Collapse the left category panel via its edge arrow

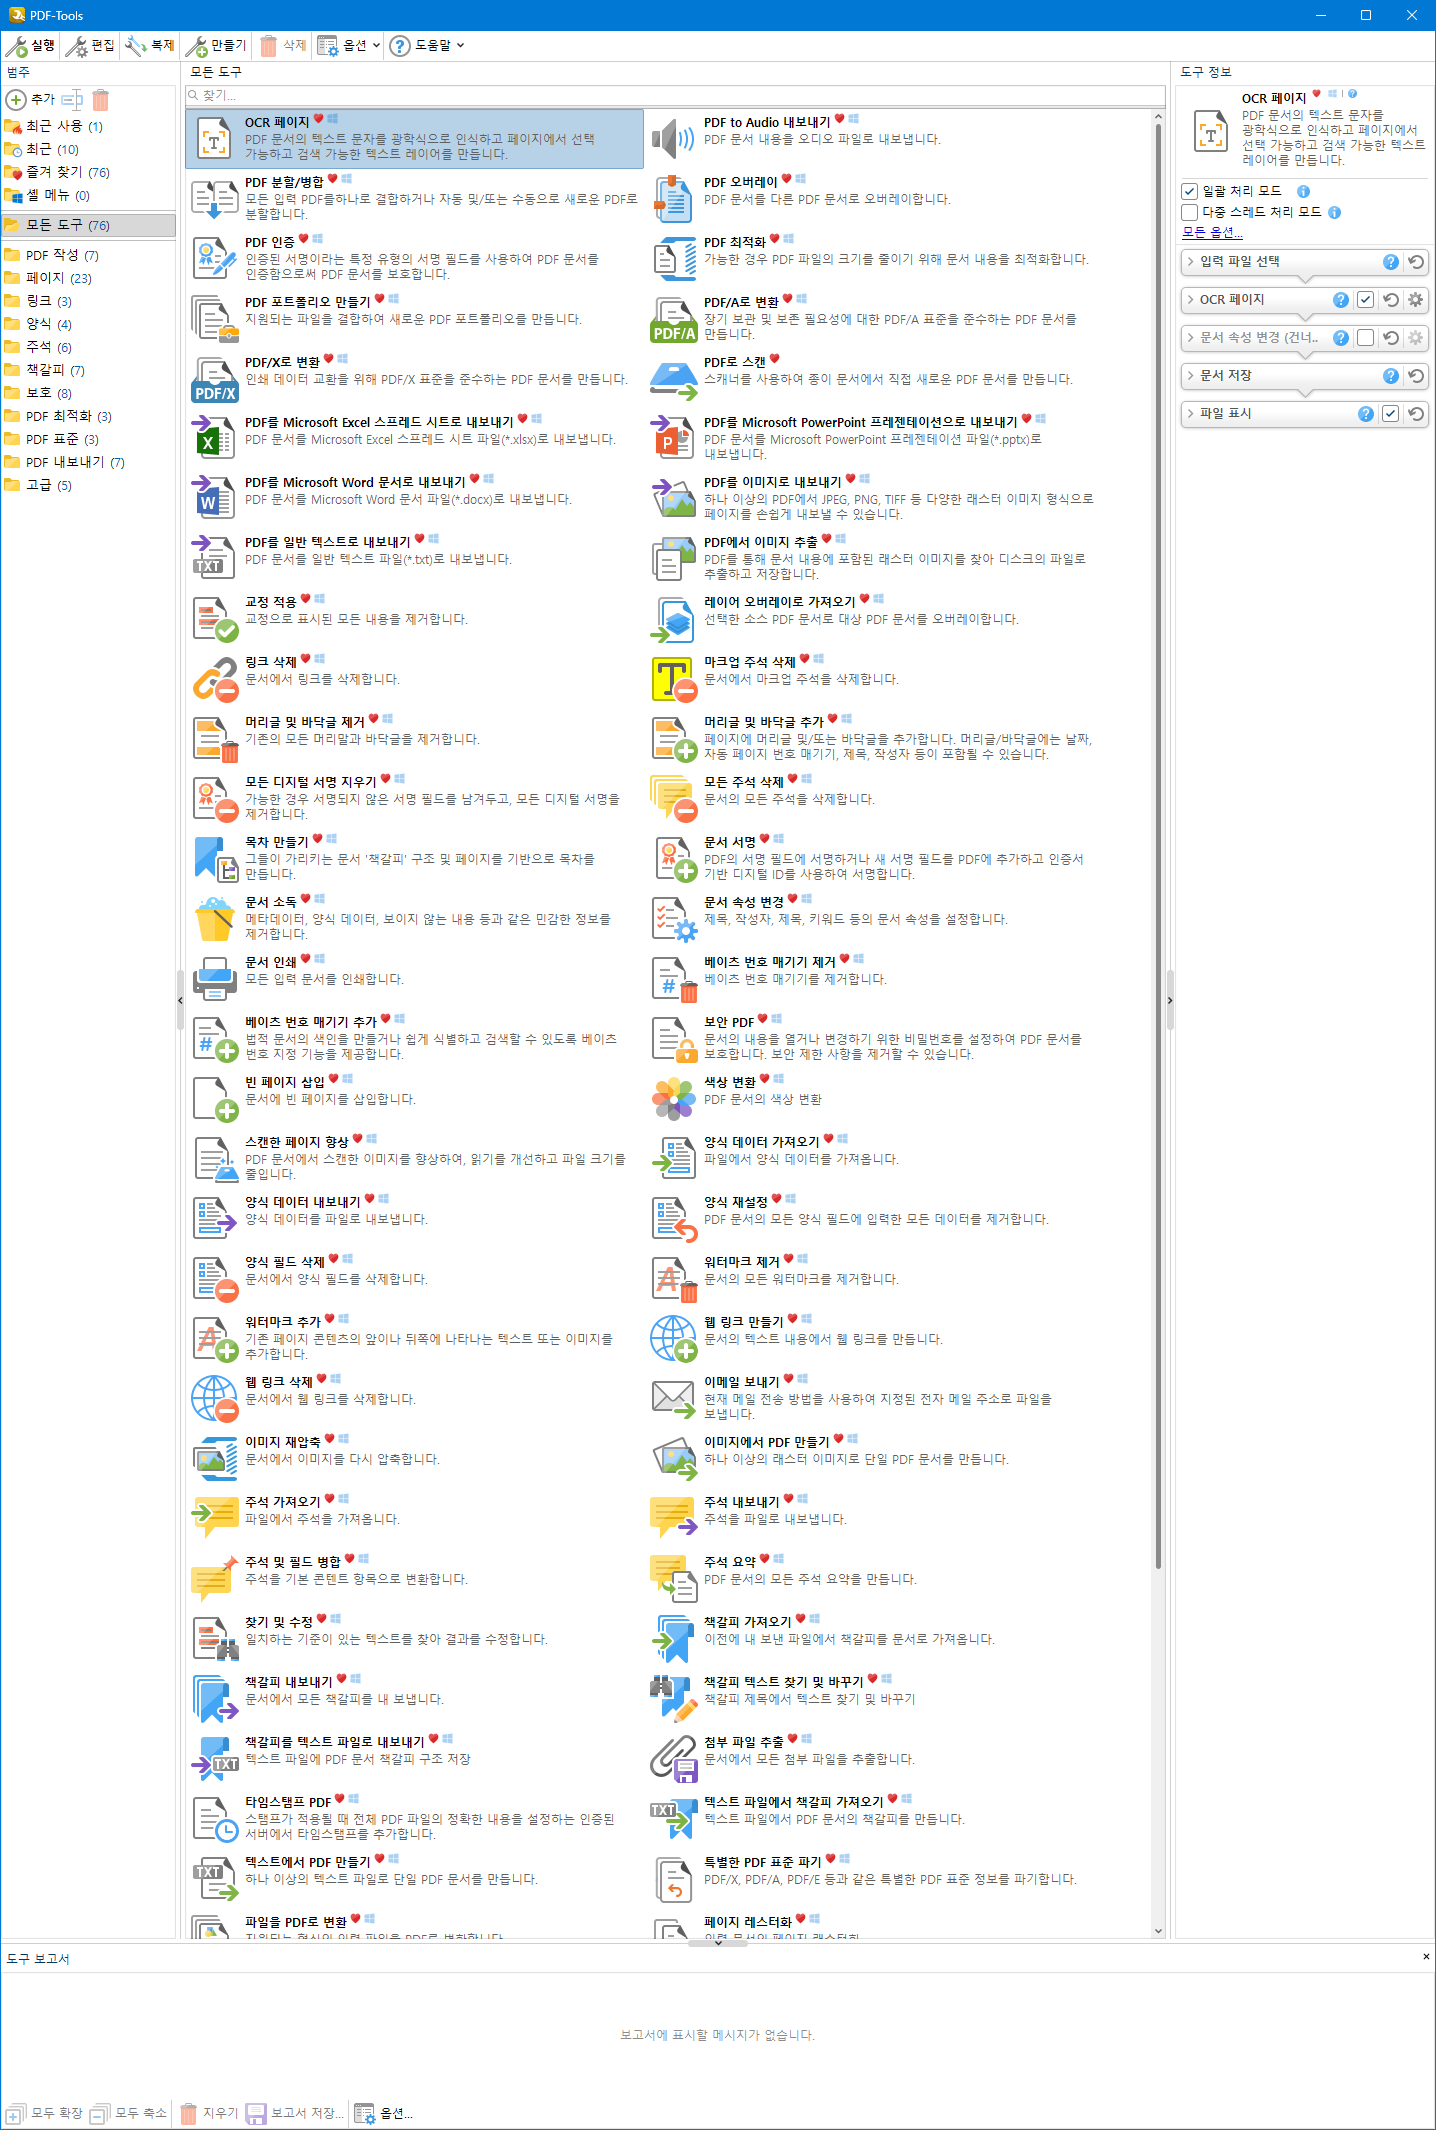pyautogui.click(x=180, y=1000)
